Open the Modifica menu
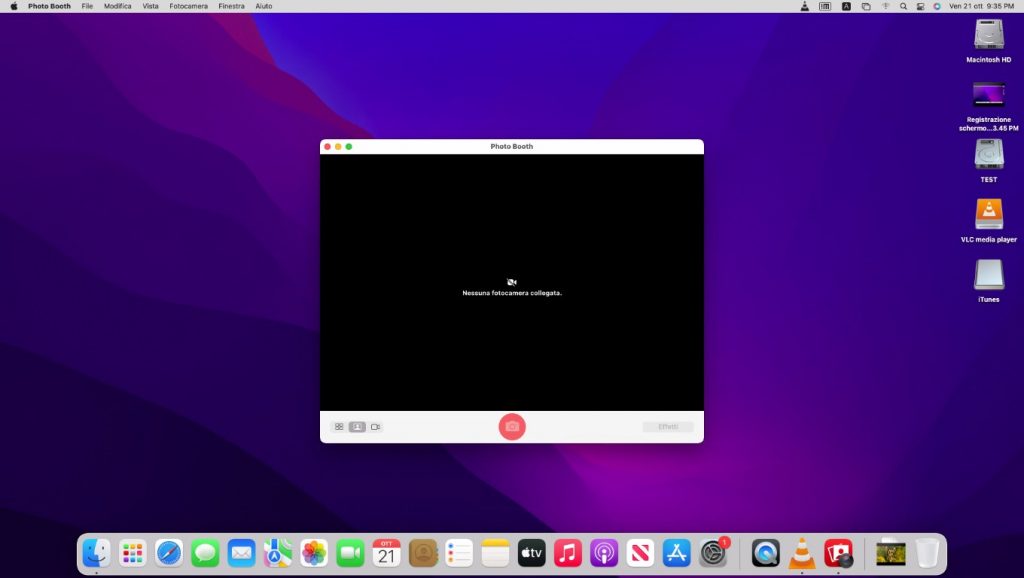Image resolution: width=1024 pixels, height=578 pixels. pyautogui.click(x=118, y=6)
